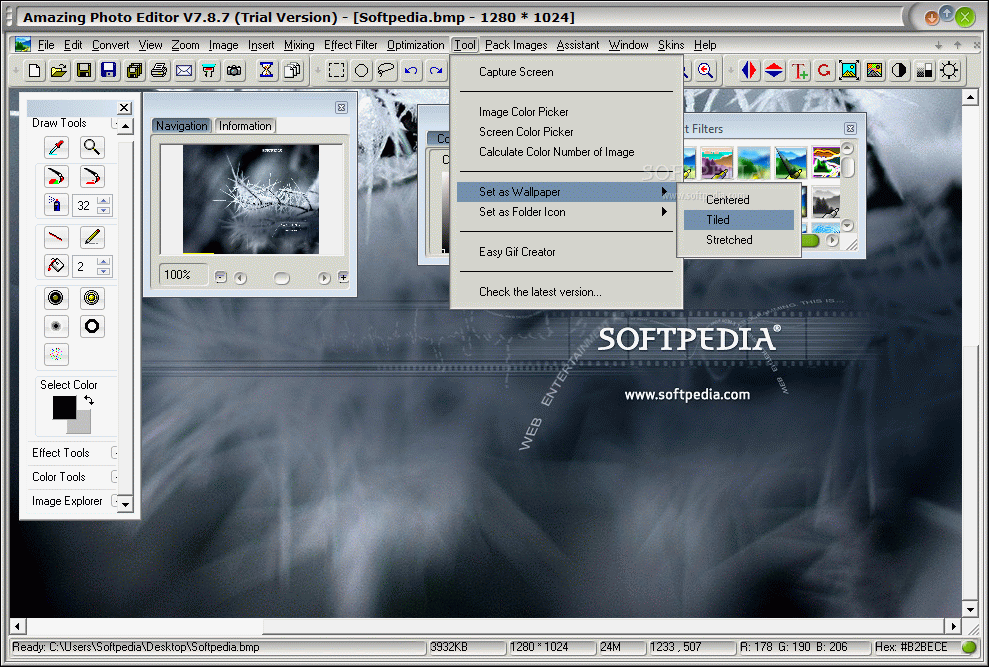Save all images with stacked floppies icon
Image resolution: width=989 pixels, height=667 pixels.
click(x=134, y=71)
